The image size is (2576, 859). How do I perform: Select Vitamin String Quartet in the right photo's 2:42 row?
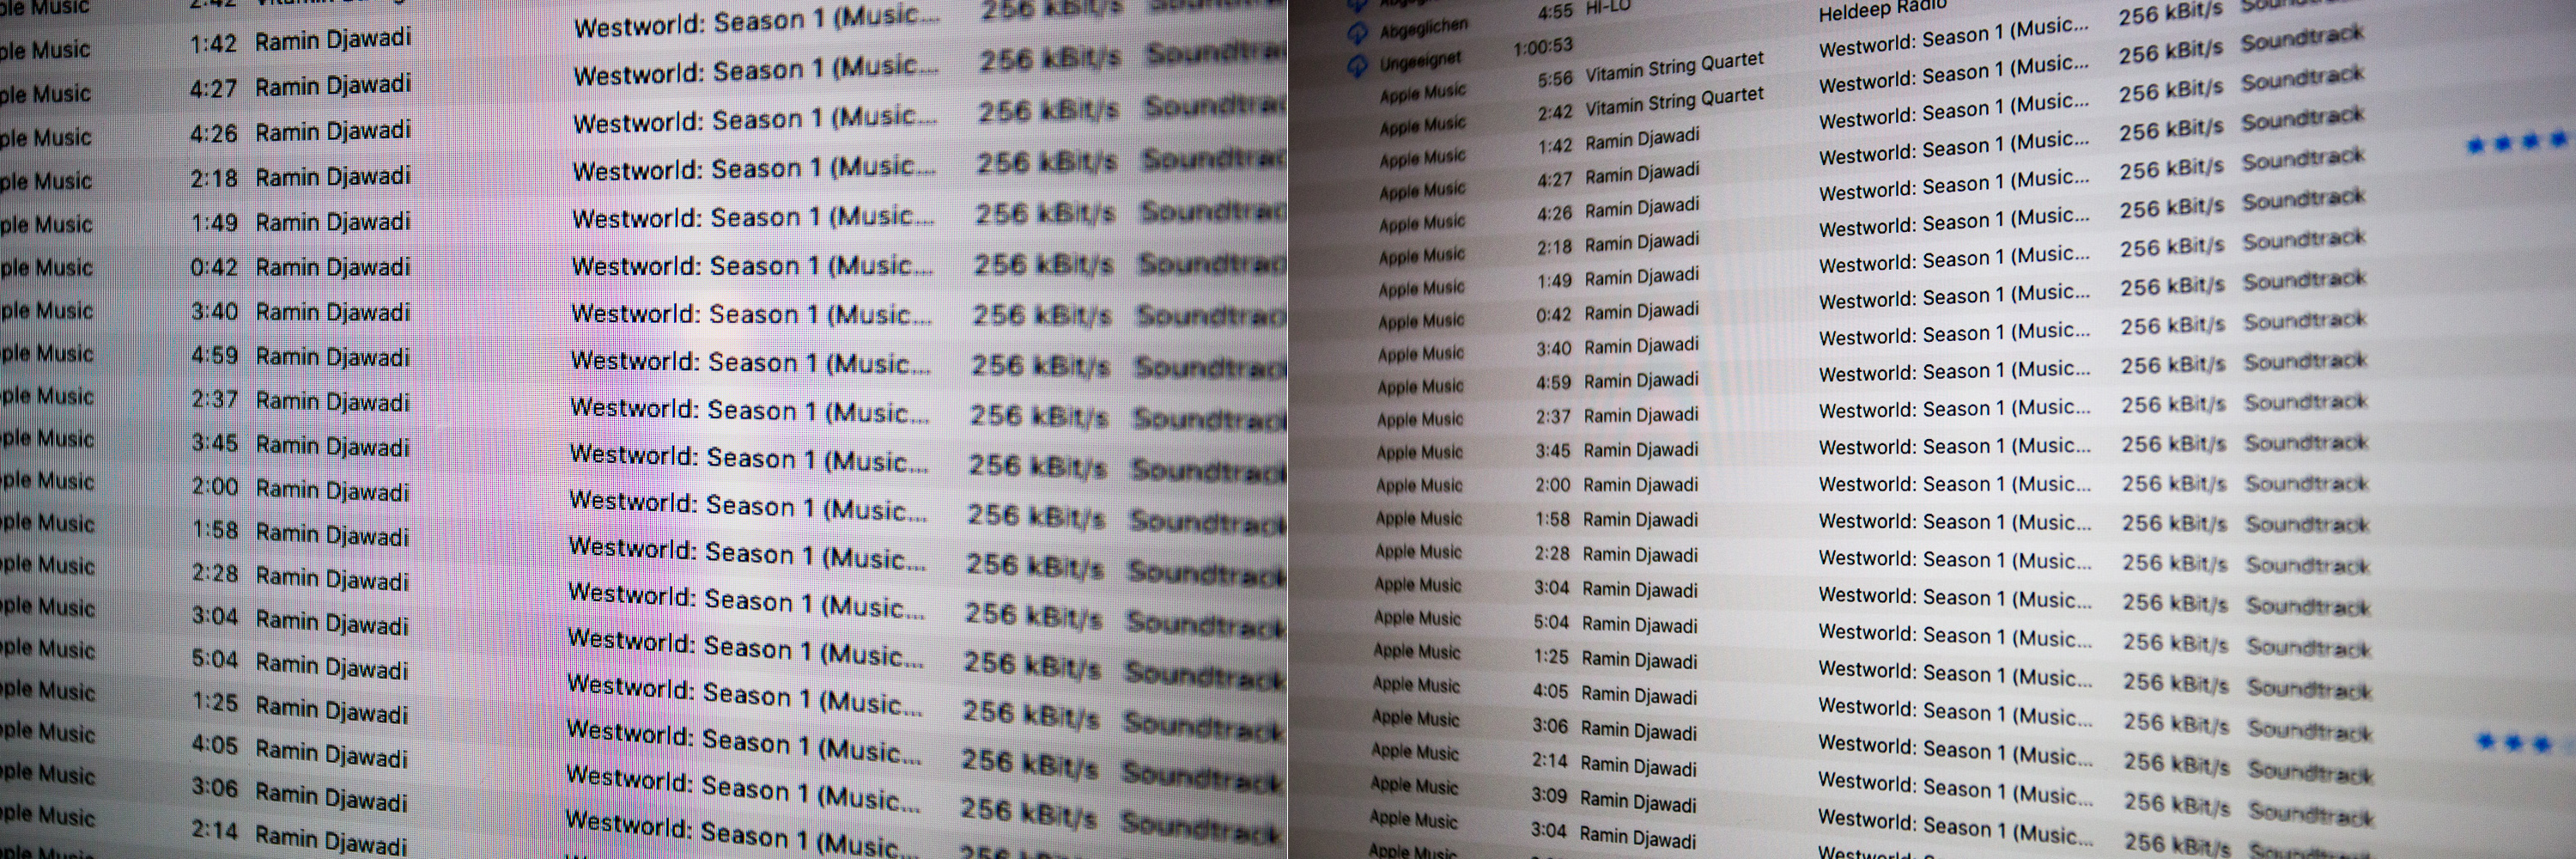pyautogui.click(x=1674, y=101)
